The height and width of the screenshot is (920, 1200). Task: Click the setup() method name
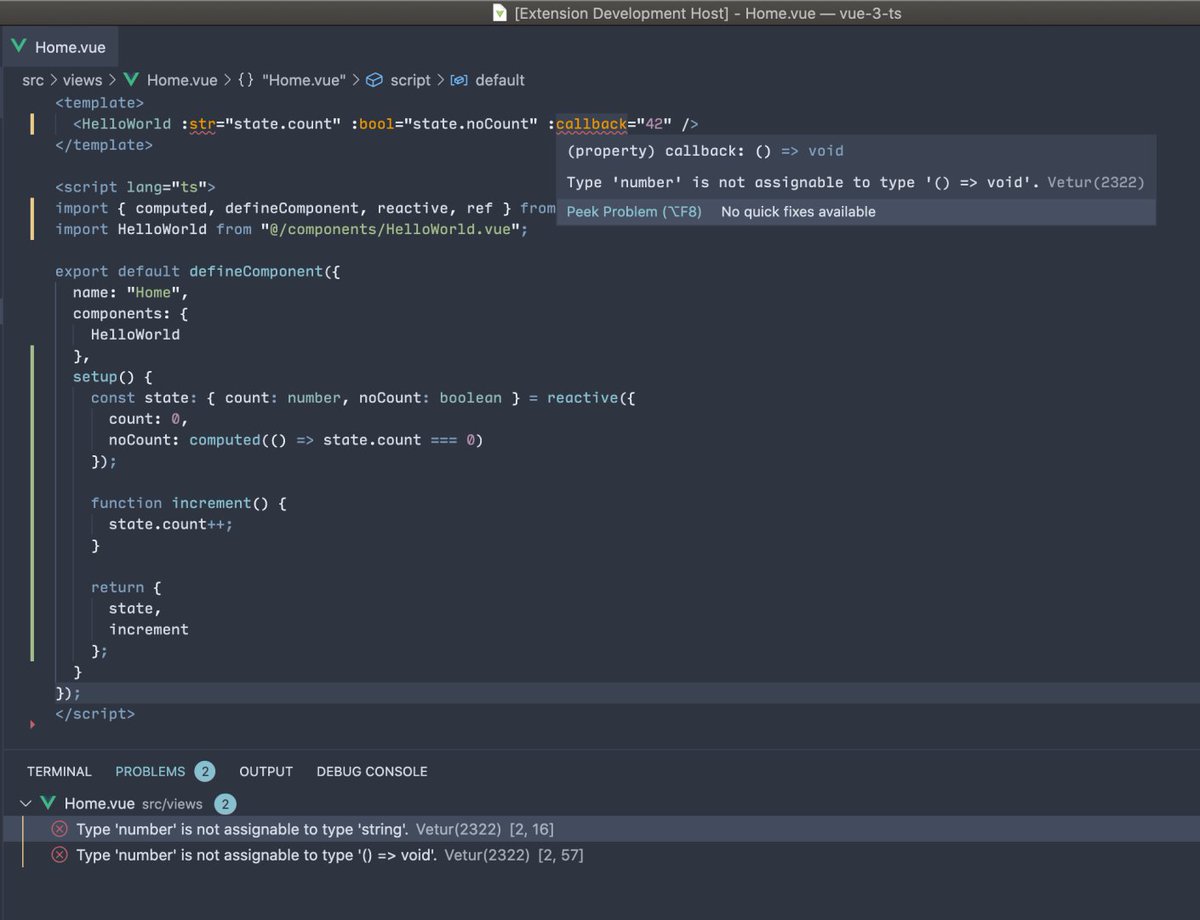pos(95,377)
